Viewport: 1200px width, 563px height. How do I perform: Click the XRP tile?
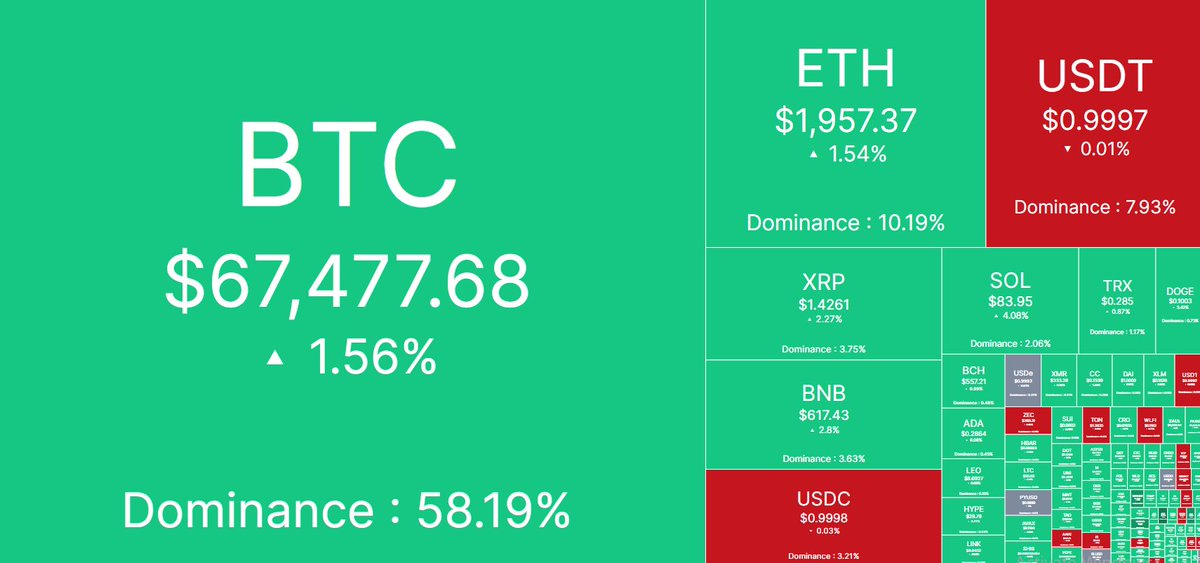pyautogui.click(x=823, y=303)
